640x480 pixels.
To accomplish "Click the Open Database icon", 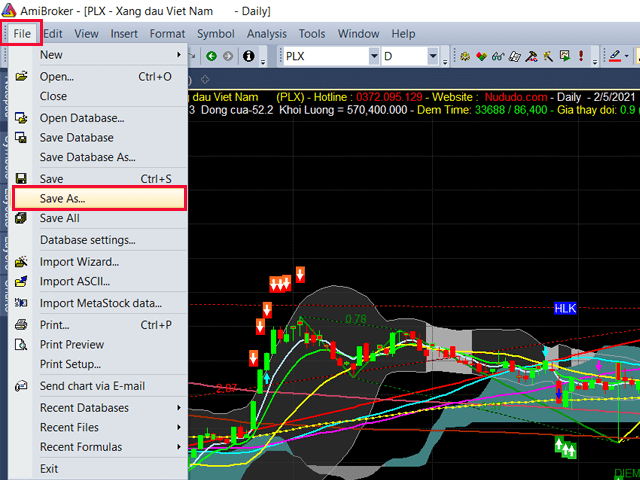I will 21,118.
